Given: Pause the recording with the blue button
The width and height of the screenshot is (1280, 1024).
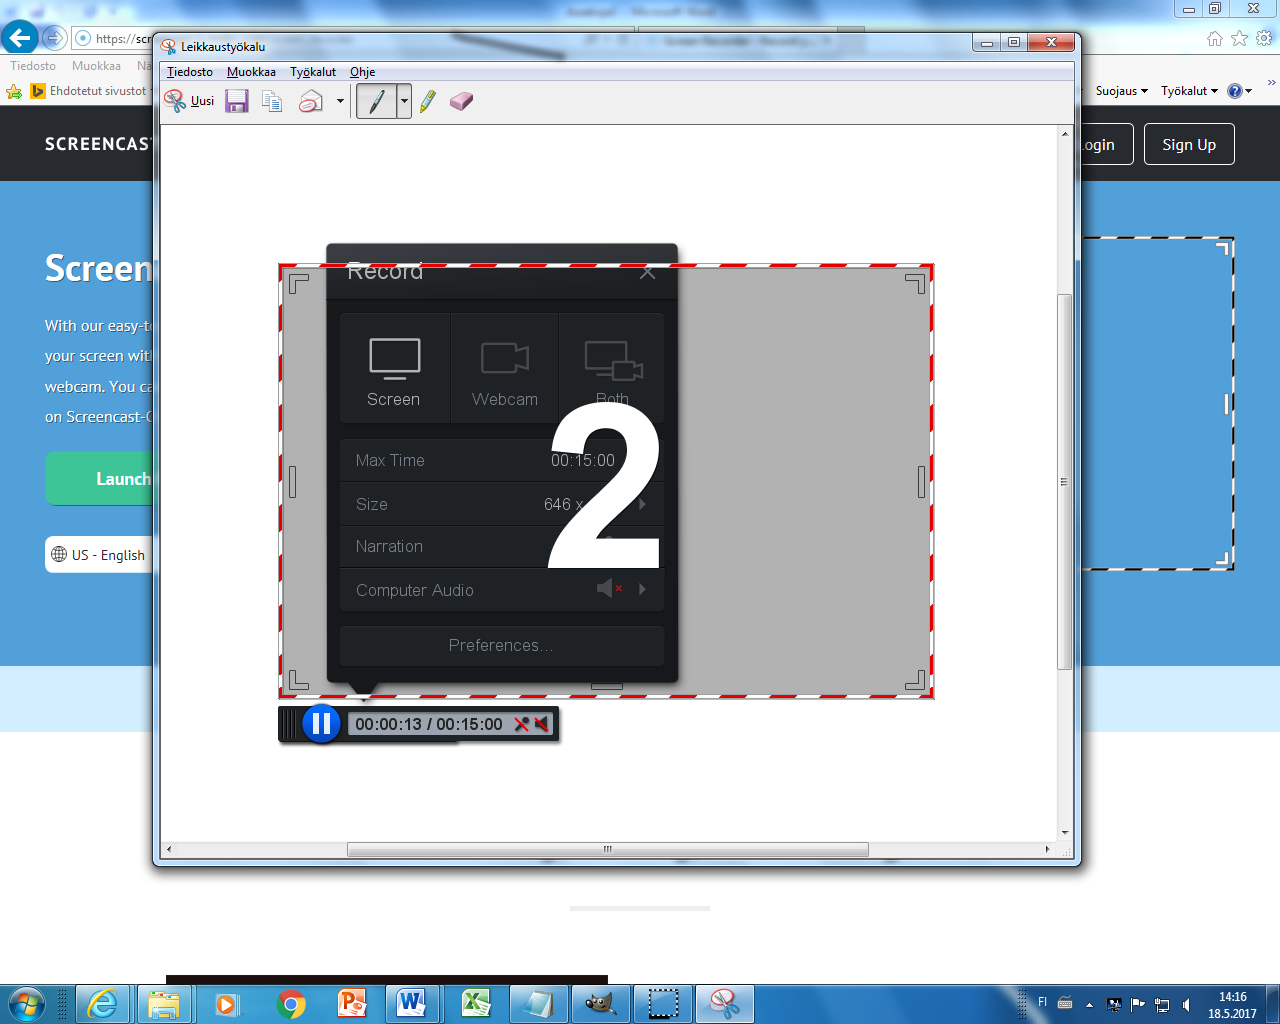Looking at the screenshot, I should [321, 724].
